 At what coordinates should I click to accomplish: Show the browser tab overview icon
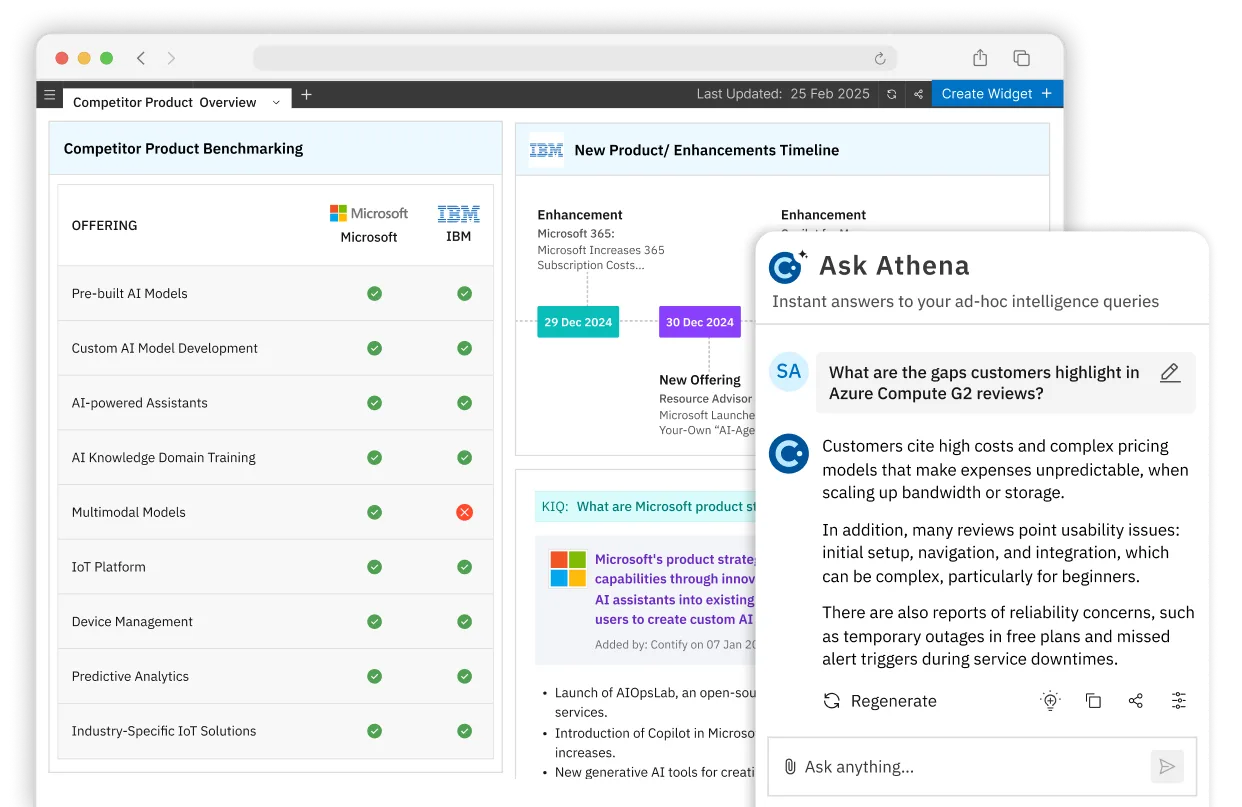[x=1021, y=58]
